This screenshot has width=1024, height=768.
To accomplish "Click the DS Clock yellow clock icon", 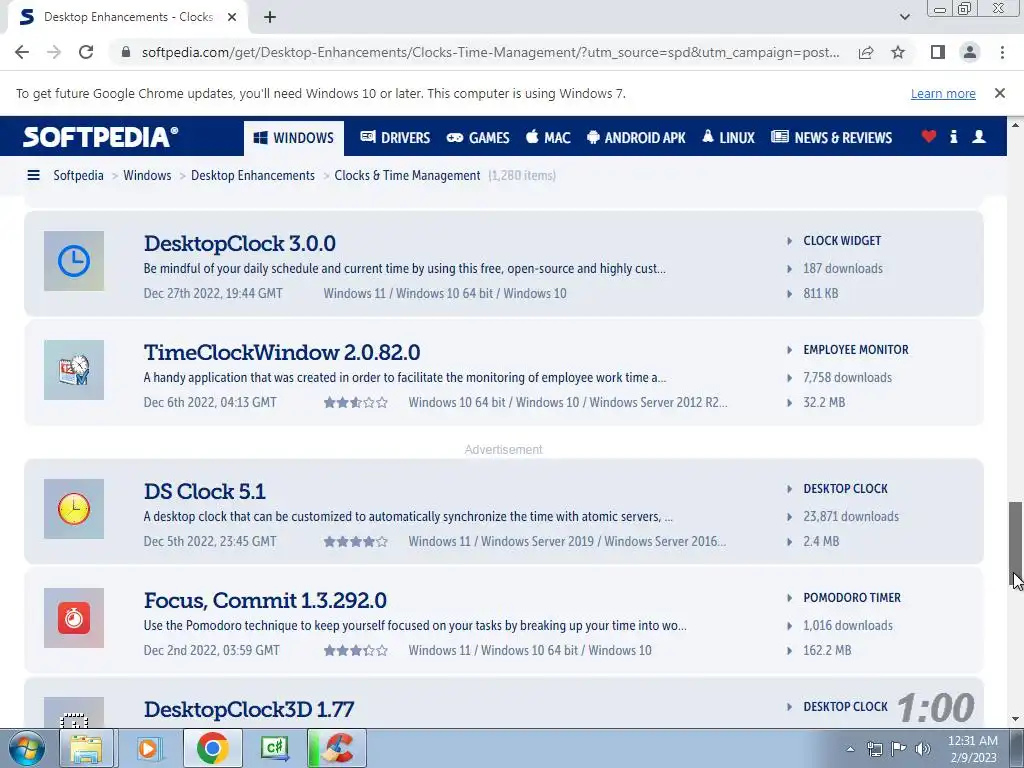I will click(x=74, y=509).
